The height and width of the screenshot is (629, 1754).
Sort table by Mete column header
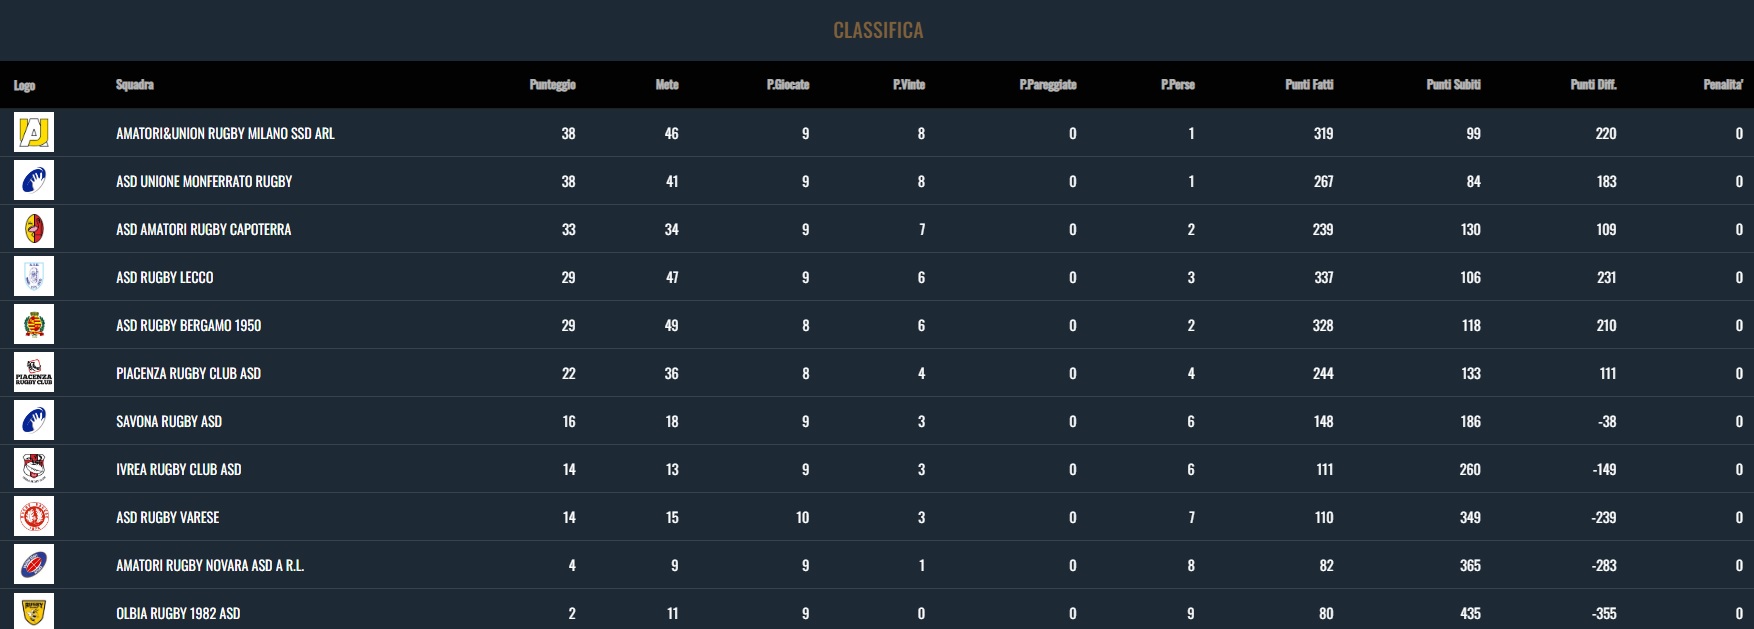point(667,85)
